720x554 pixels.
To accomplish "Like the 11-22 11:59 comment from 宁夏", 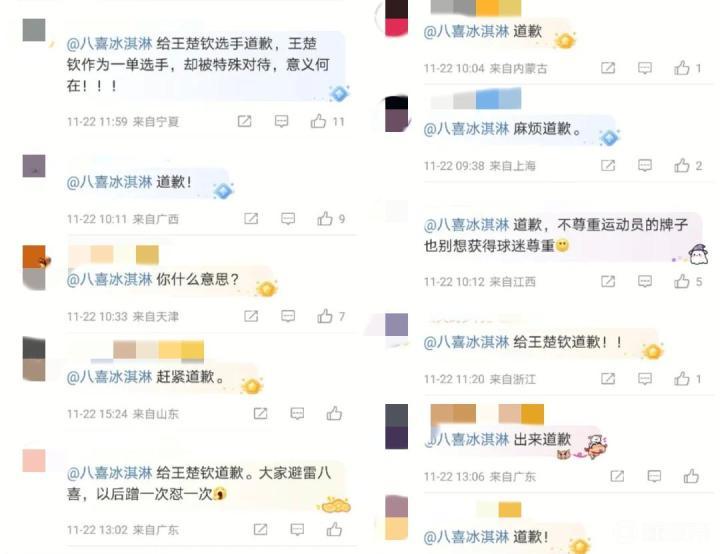I will [318, 121].
